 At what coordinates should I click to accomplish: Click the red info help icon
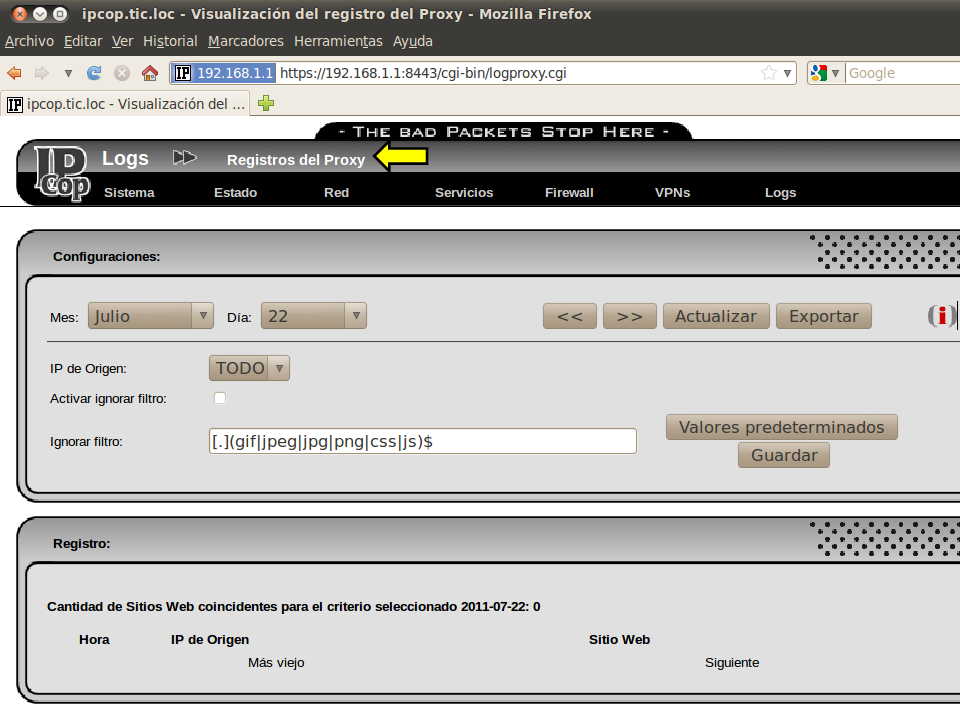[x=941, y=316]
